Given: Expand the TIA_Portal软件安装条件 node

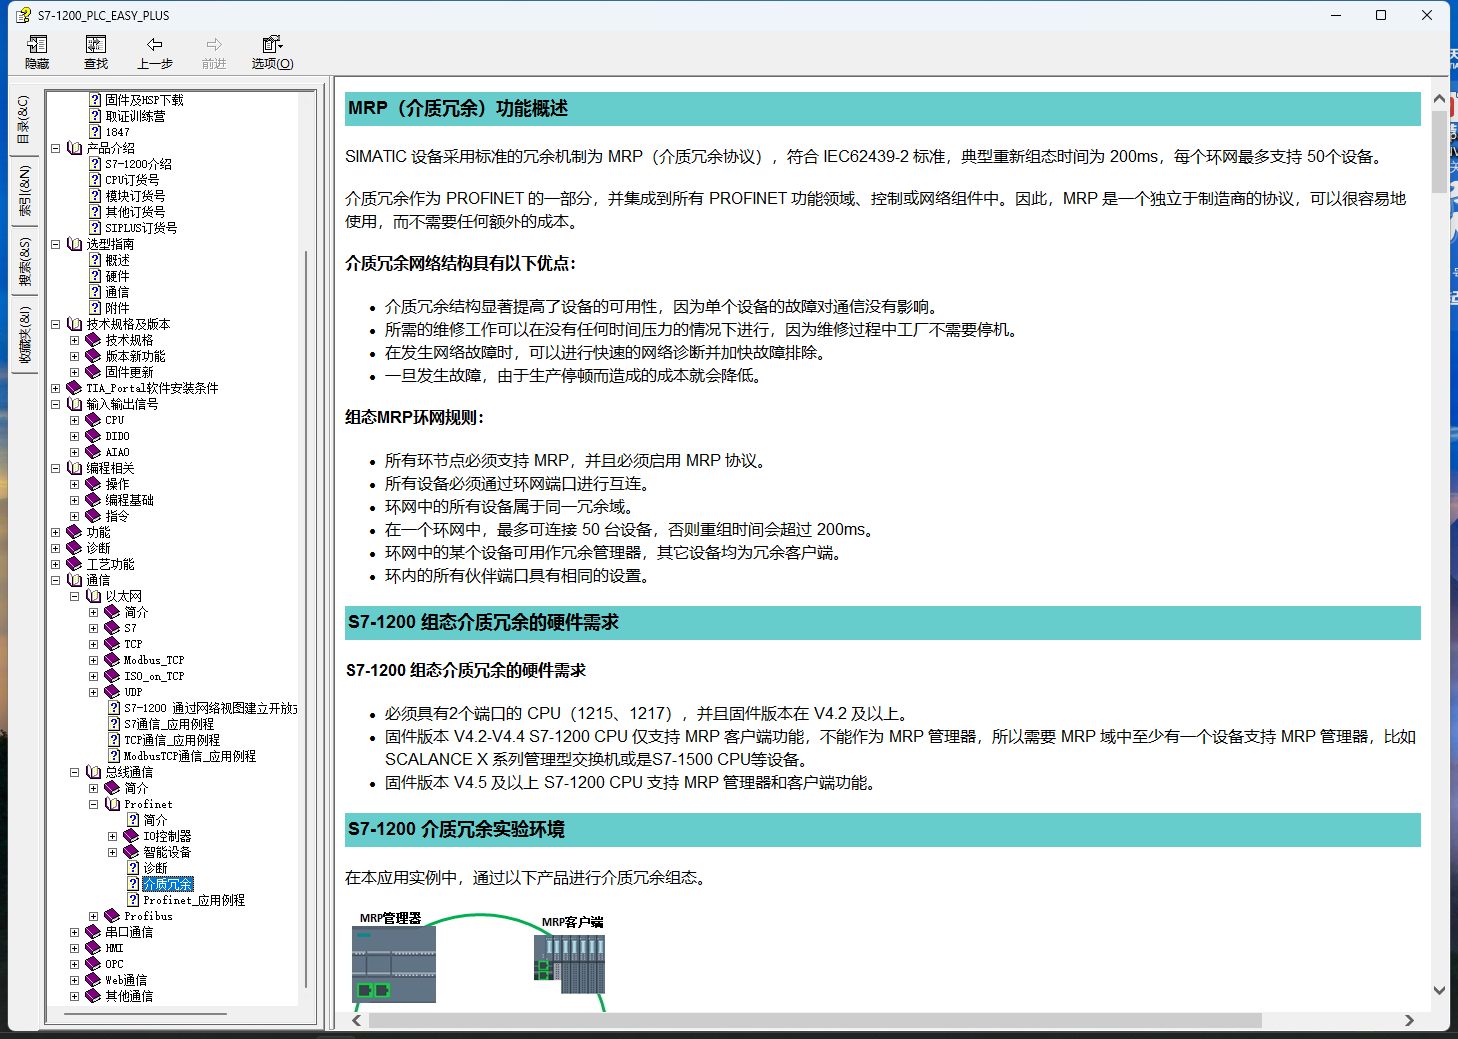Looking at the screenshot, I should pyautogui.click(x=56, y=388).
